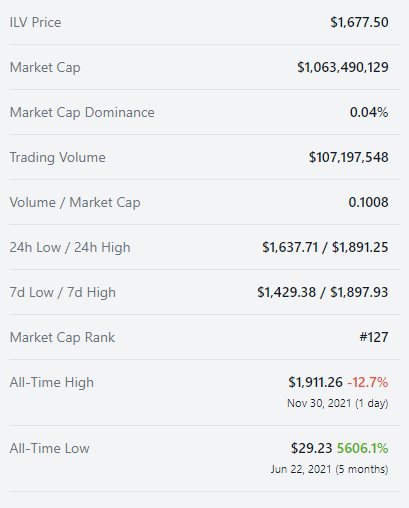This screenshot has height=508, width=409.
Task: Select the market cap value $1,063,490,129
Action: click(x=343, y=67)
